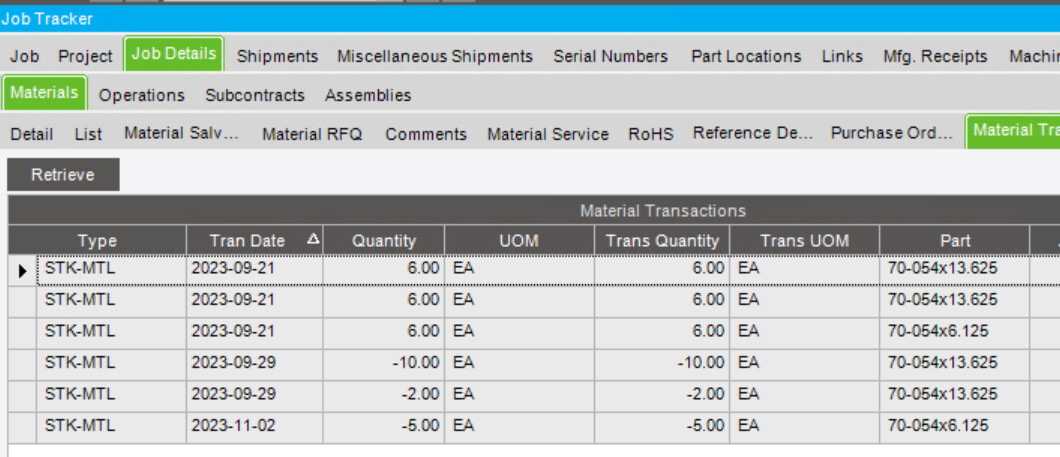
Task: Select the Subcontracts tab
Action: [255, 95]
